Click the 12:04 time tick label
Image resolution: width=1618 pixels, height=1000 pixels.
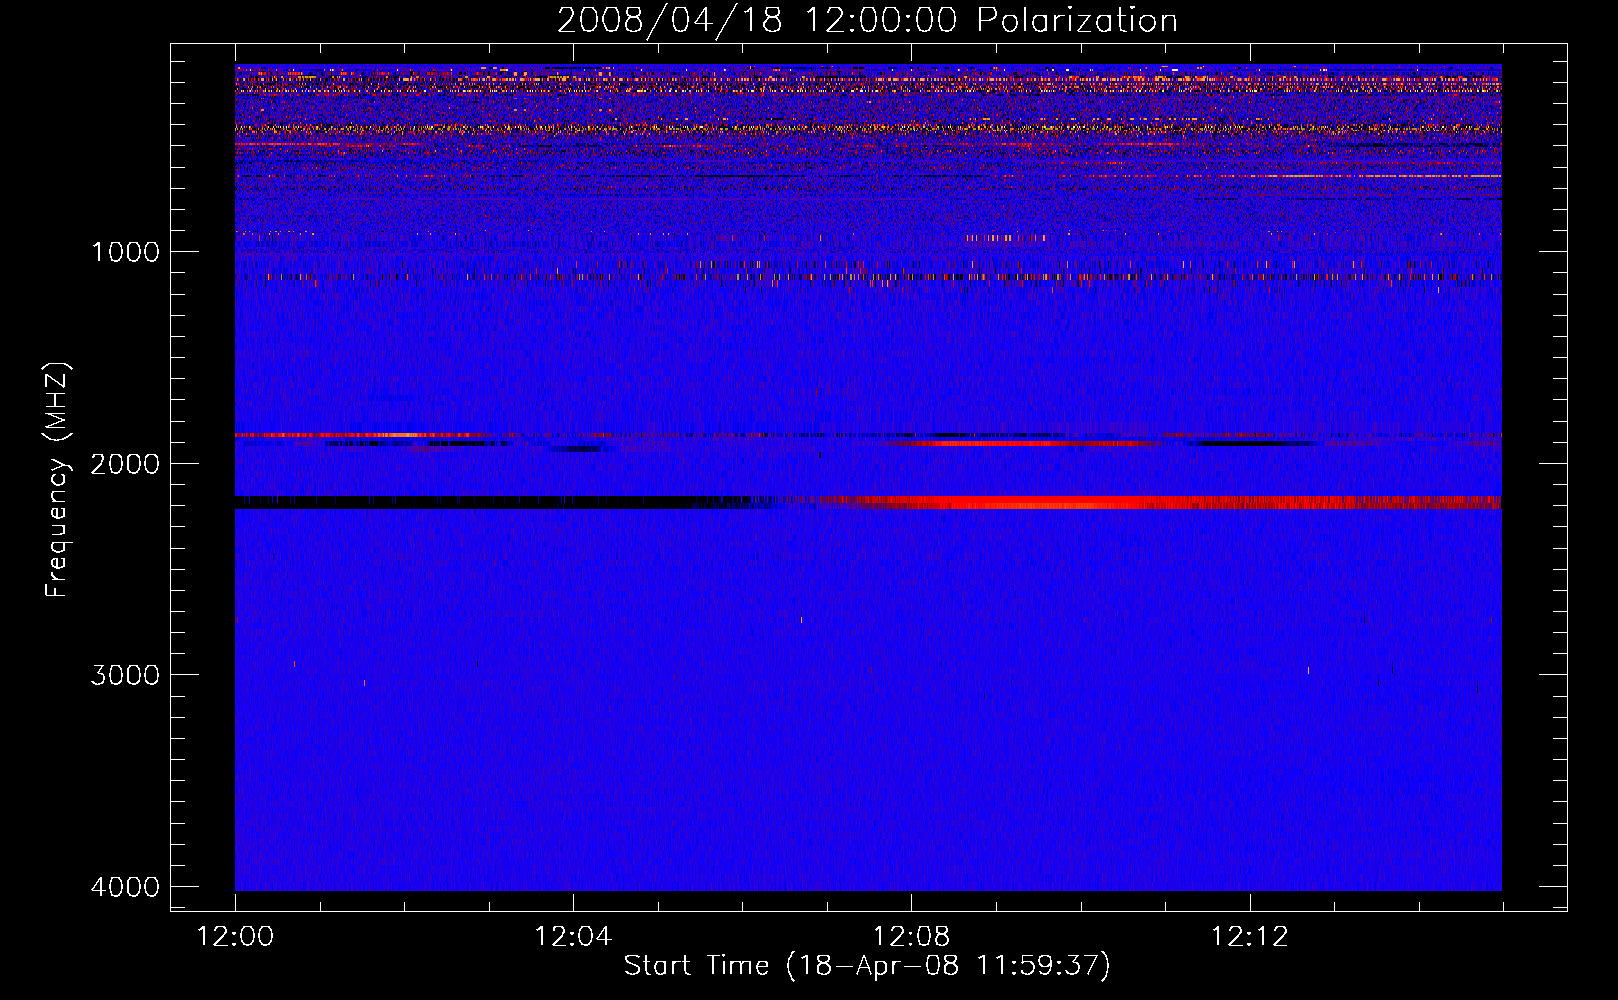click(573, 937)
